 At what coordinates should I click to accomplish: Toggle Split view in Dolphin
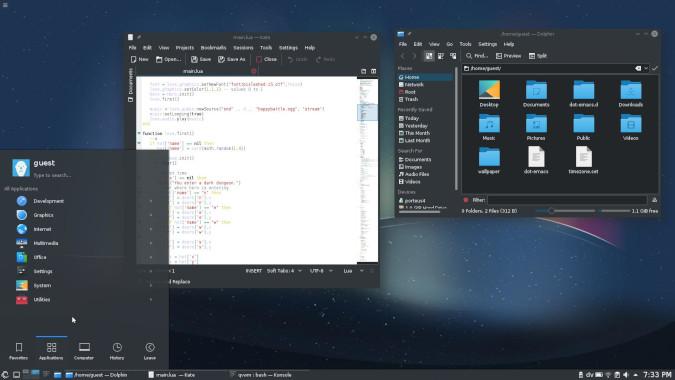(538, 56)
